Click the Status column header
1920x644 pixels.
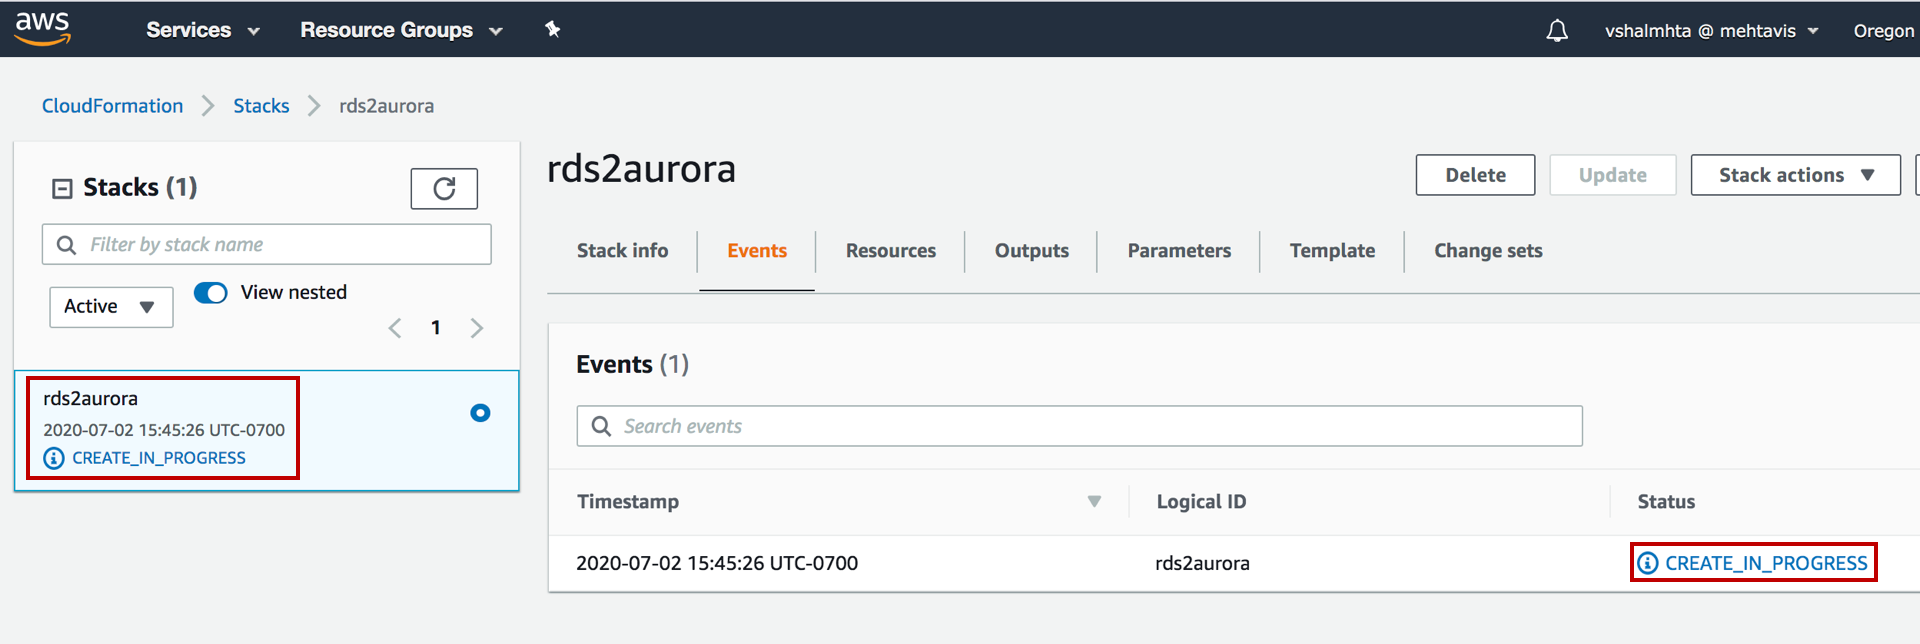coord(1666,502)
